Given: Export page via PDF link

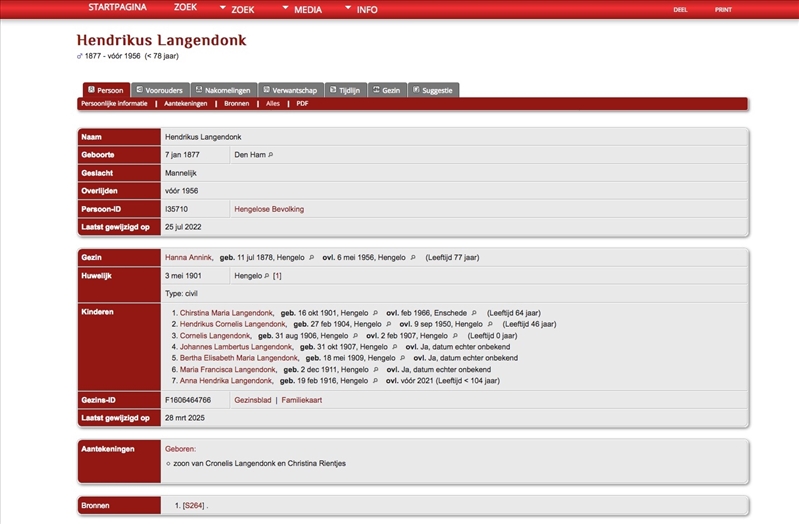Looking at the screenshot, I should coord(302,103).
